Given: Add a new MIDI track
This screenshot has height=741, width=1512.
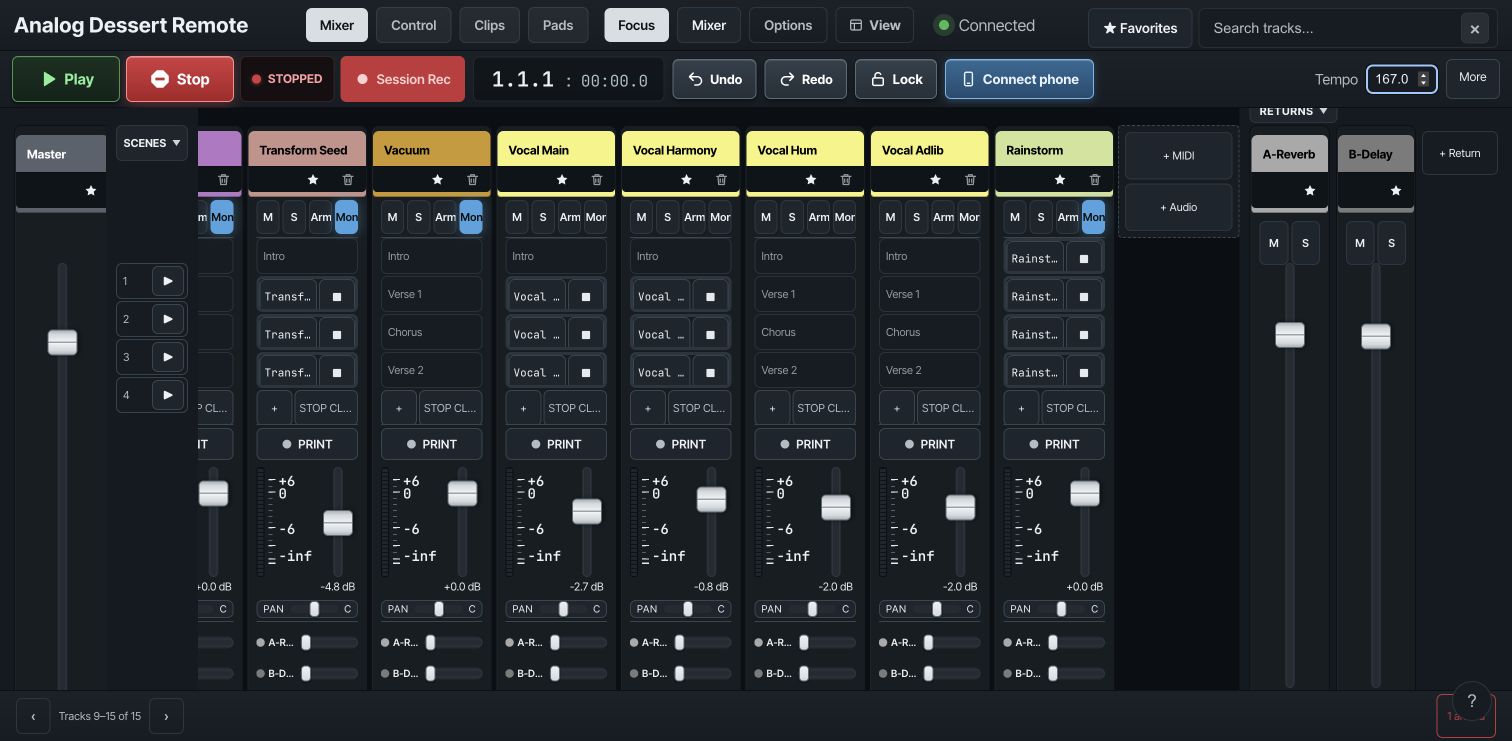Looking at the screenshot, I should click(1179, 156).
